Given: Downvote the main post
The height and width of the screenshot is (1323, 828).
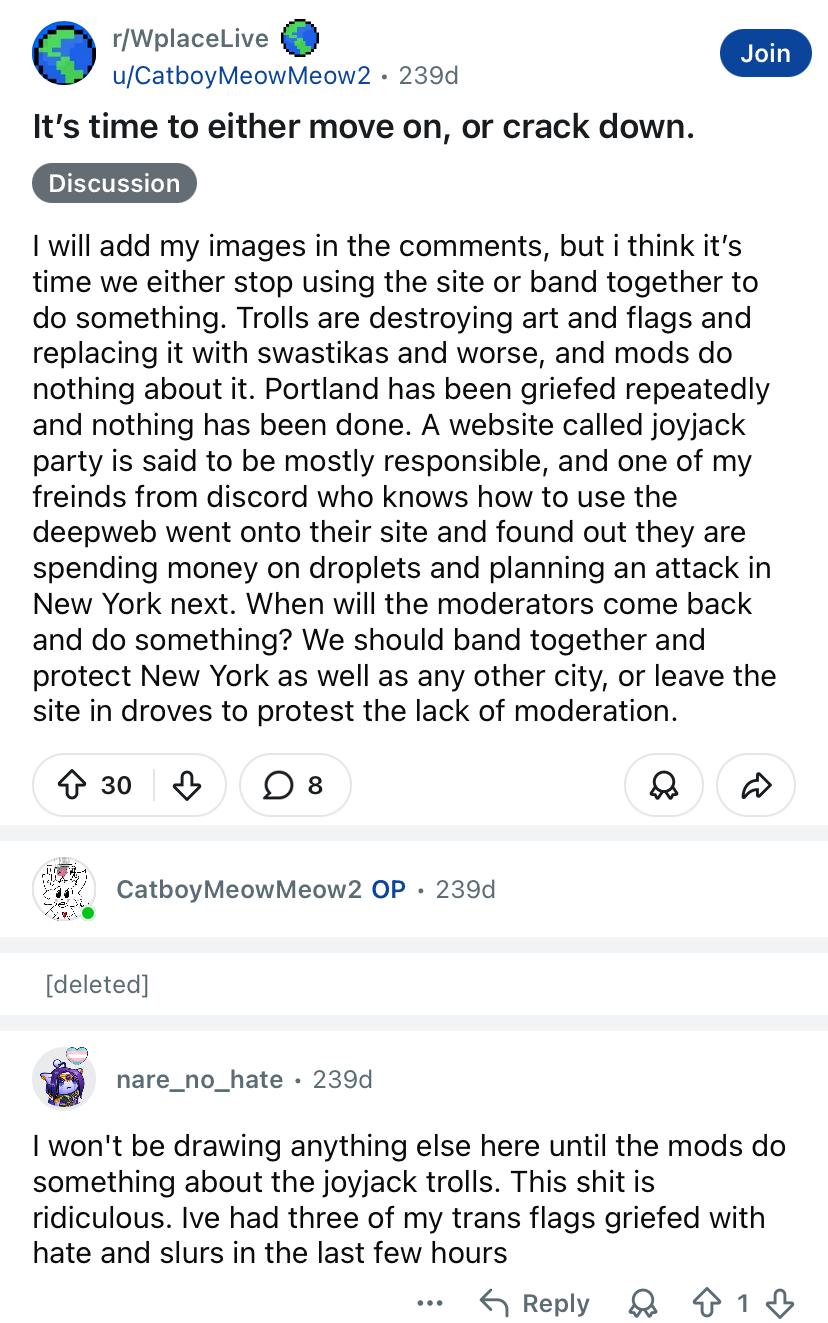Looking at the screenshot, I should (187, 785).
